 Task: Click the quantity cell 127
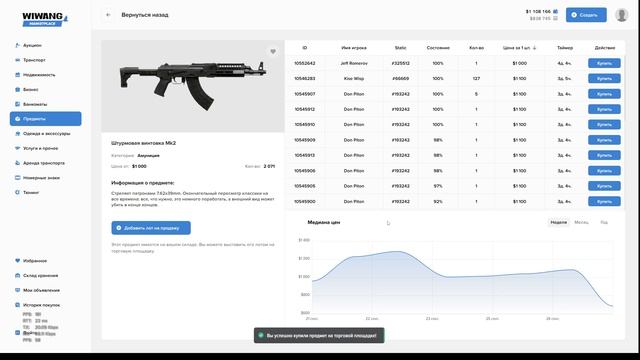[x=476, y=78]
